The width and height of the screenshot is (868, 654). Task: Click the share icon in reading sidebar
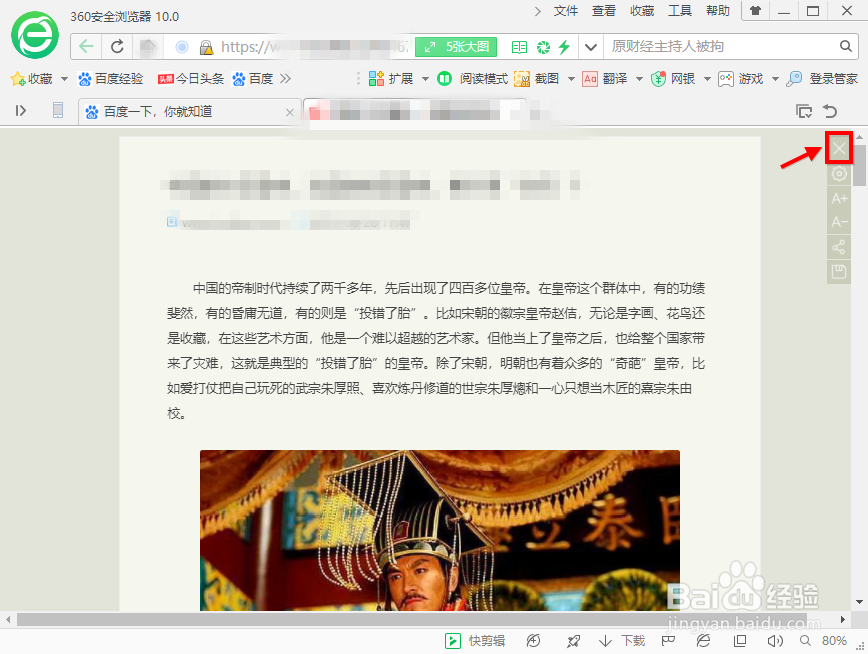[x=839, y=247]
